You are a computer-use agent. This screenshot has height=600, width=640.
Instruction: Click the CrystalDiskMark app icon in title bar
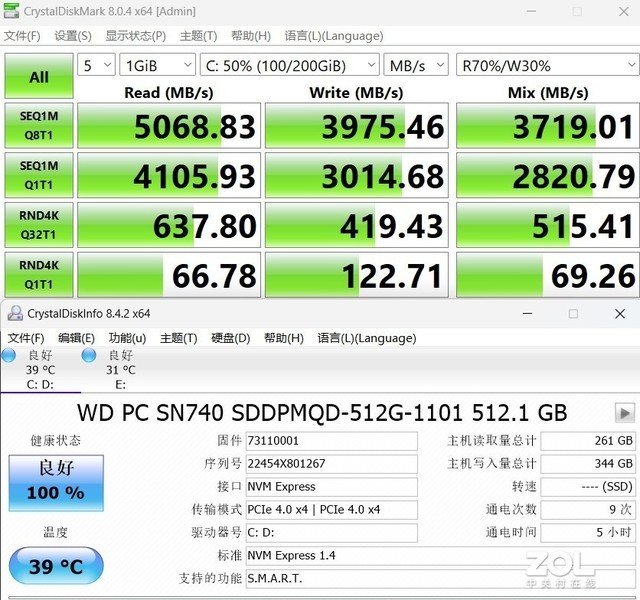[x=11, y=11]
